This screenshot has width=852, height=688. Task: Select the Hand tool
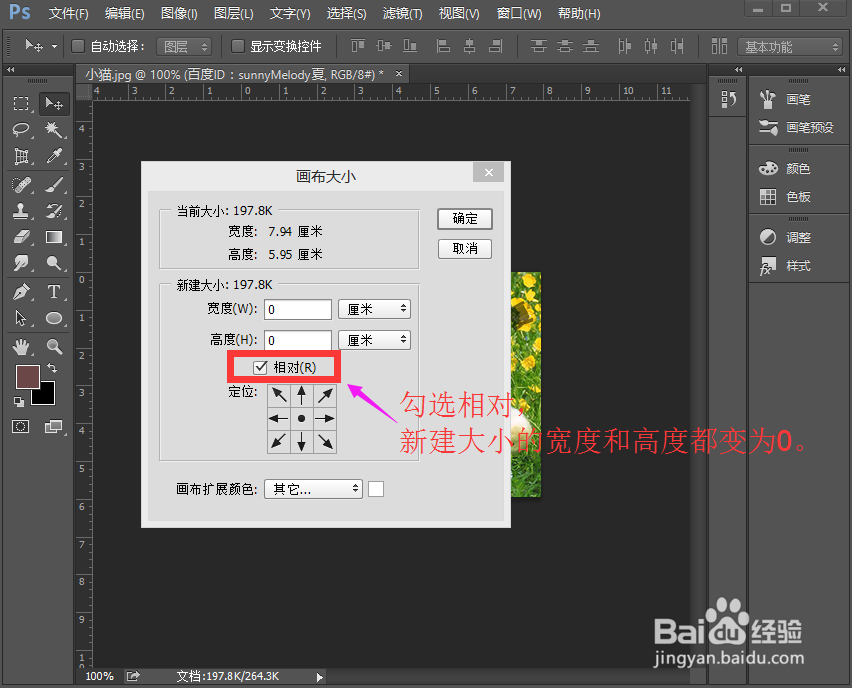(21, 346)
